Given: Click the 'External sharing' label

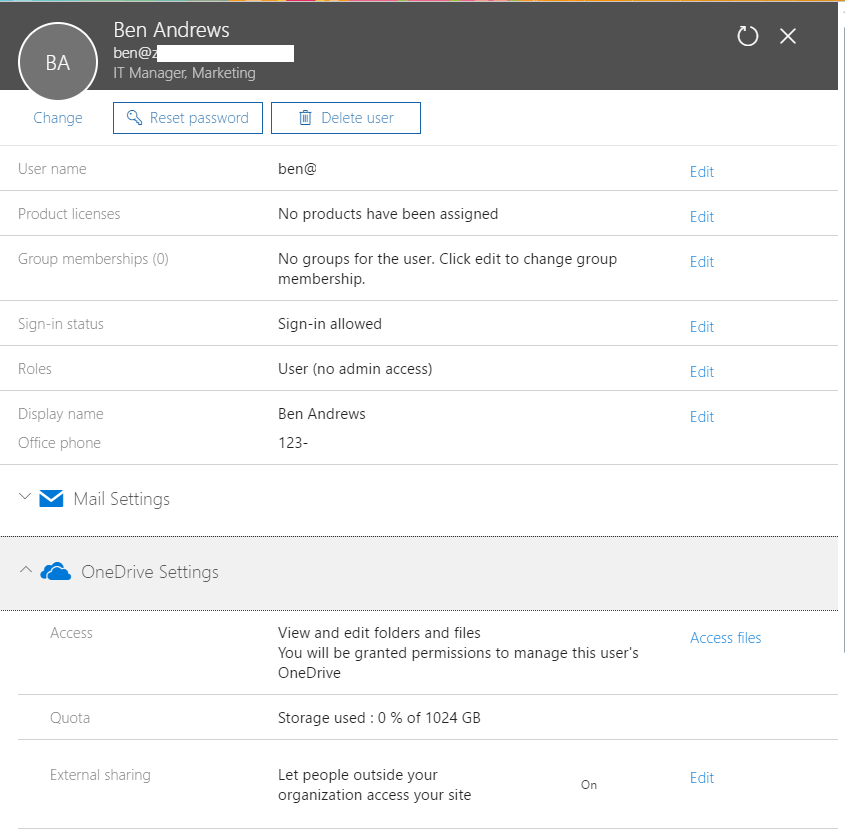Looking at the screenshot, I should [100, 775].
